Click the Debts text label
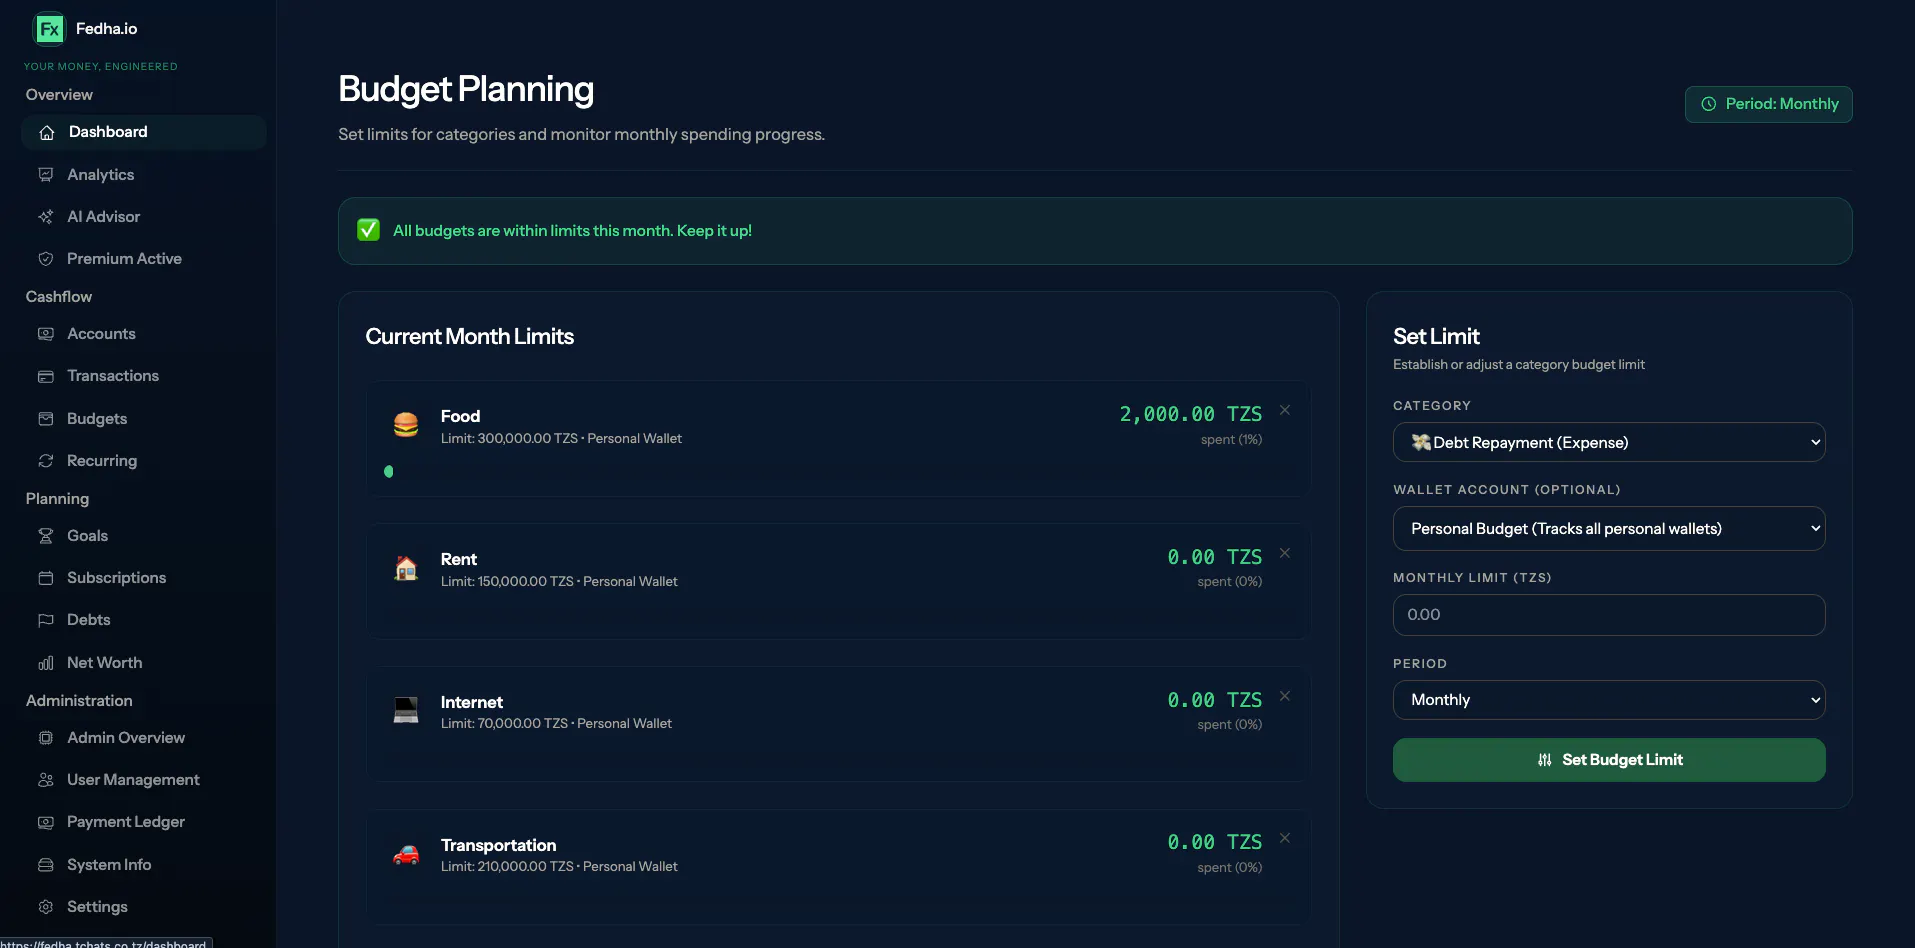1915x948 pixels. [89, 620]
